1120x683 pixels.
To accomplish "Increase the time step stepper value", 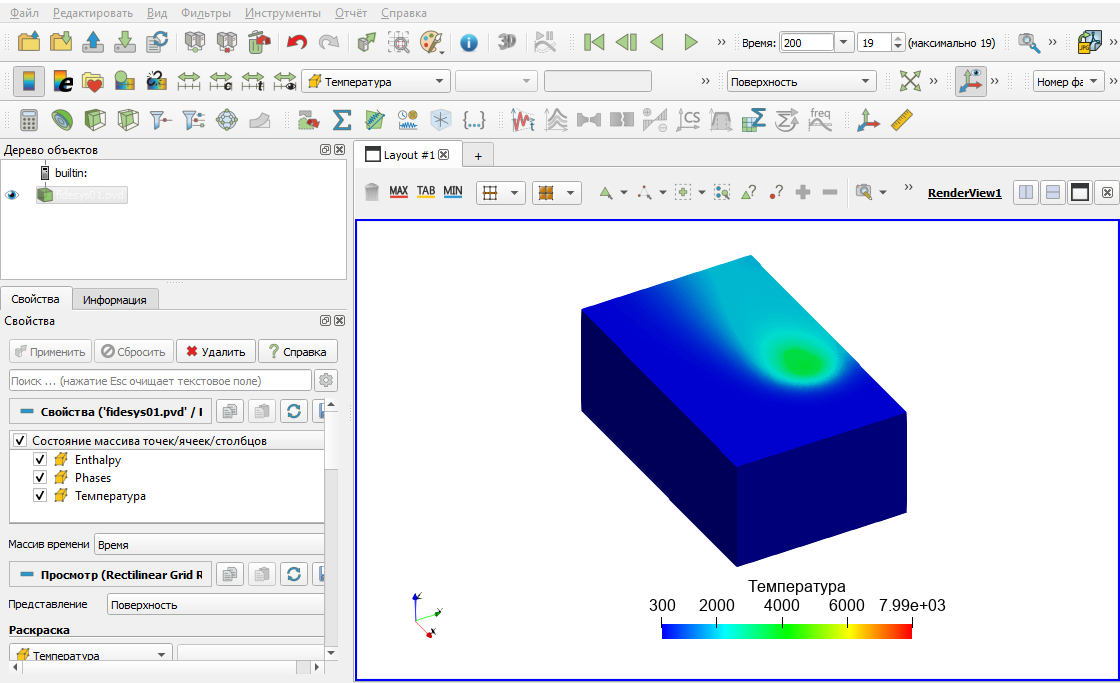I will [x=898, y=38].
